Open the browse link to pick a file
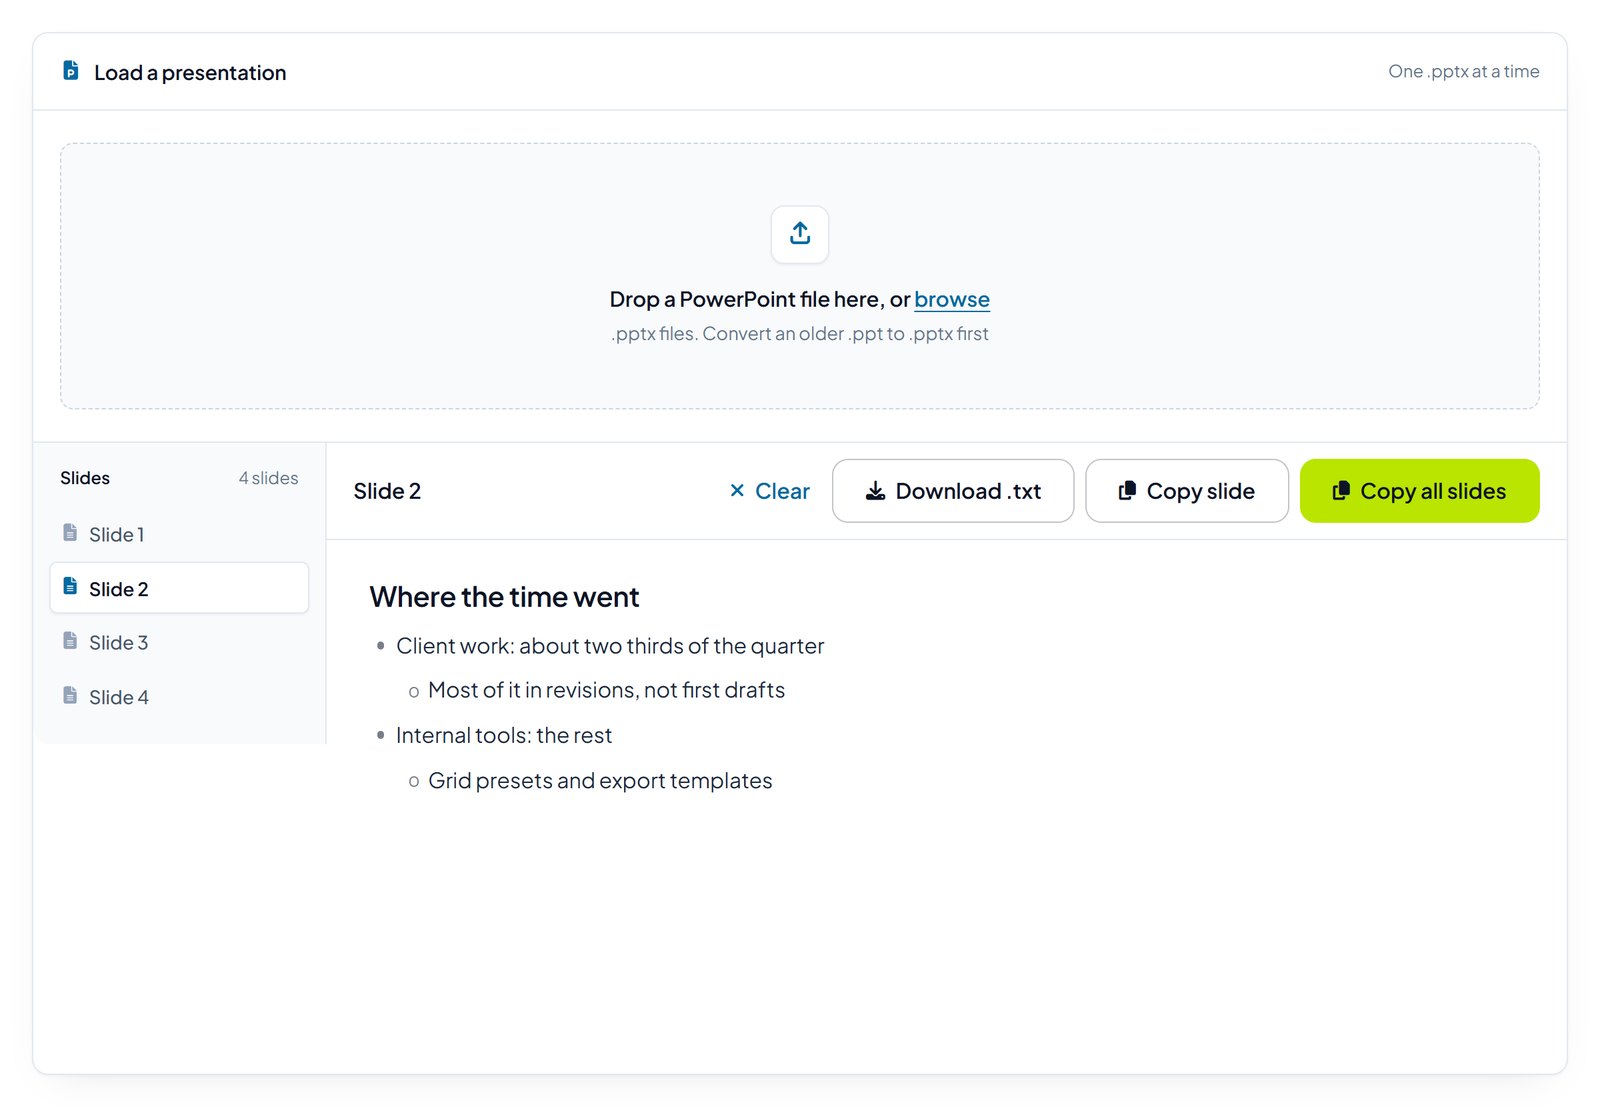 point(952,300)
